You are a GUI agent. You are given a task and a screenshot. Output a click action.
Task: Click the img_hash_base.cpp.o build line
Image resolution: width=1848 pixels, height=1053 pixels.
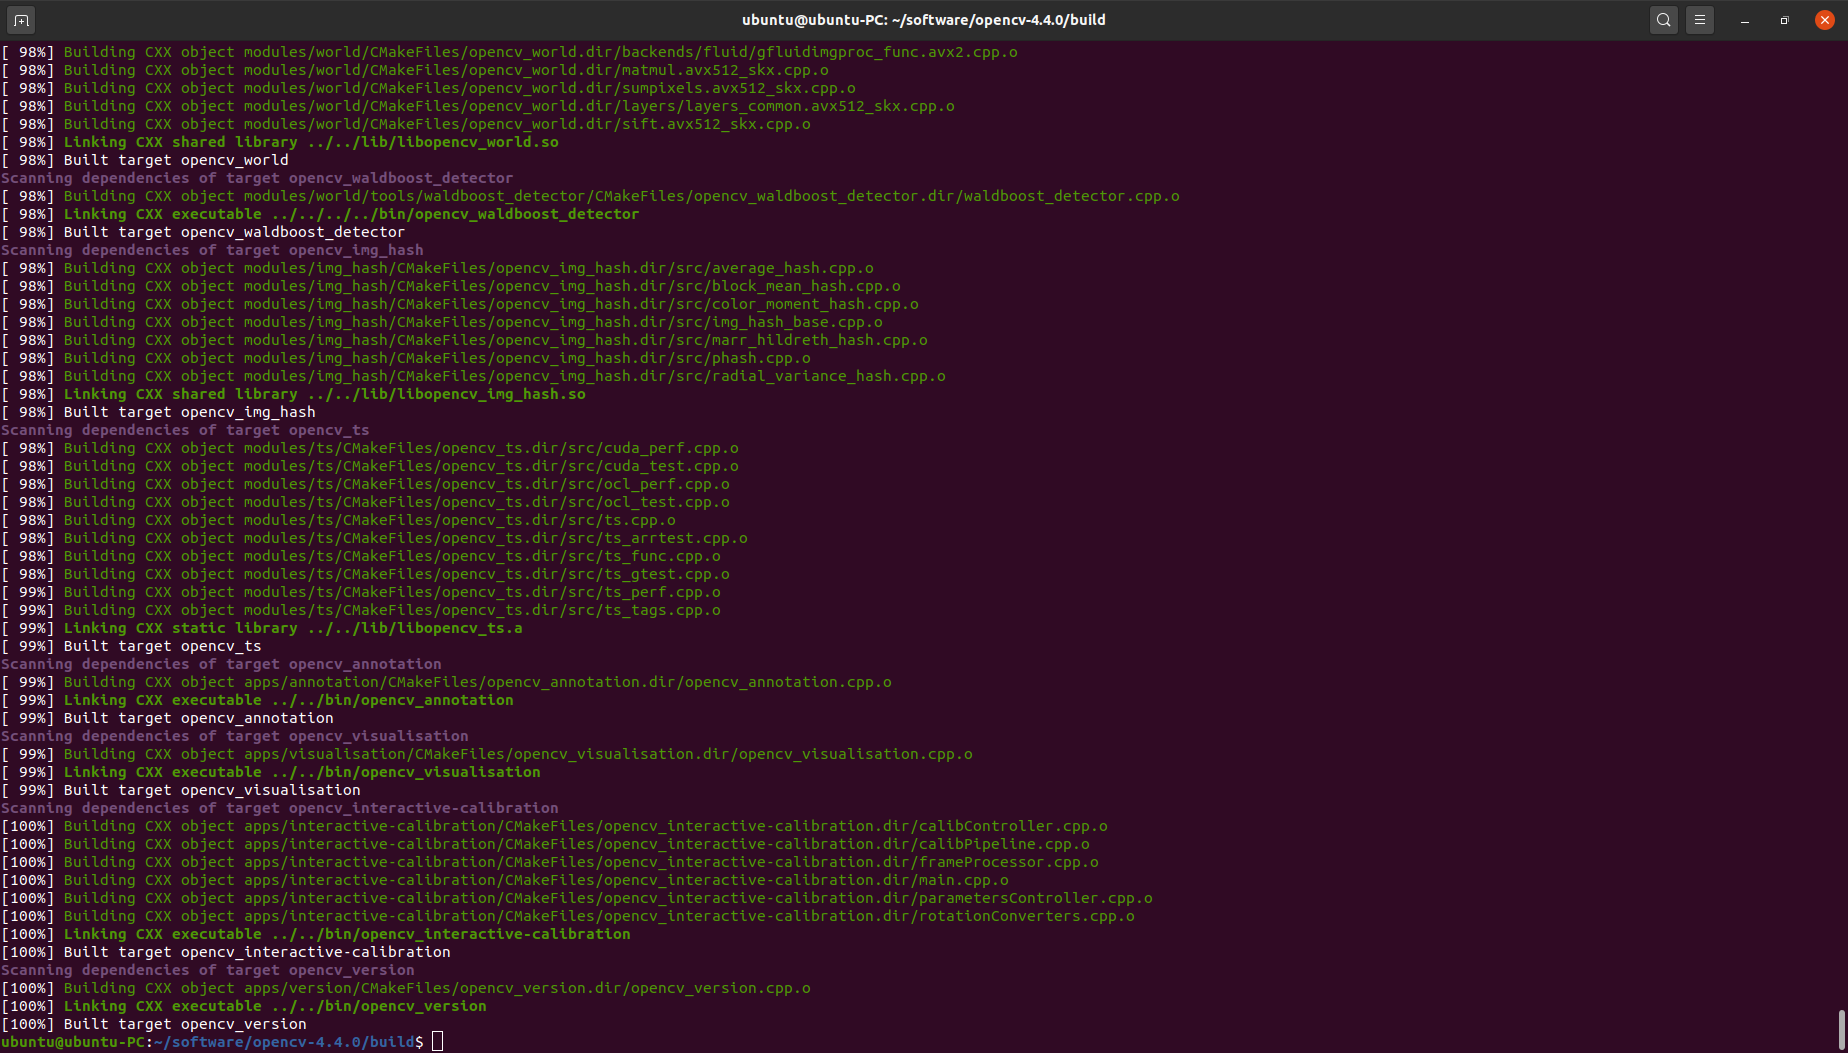[442, 322]
